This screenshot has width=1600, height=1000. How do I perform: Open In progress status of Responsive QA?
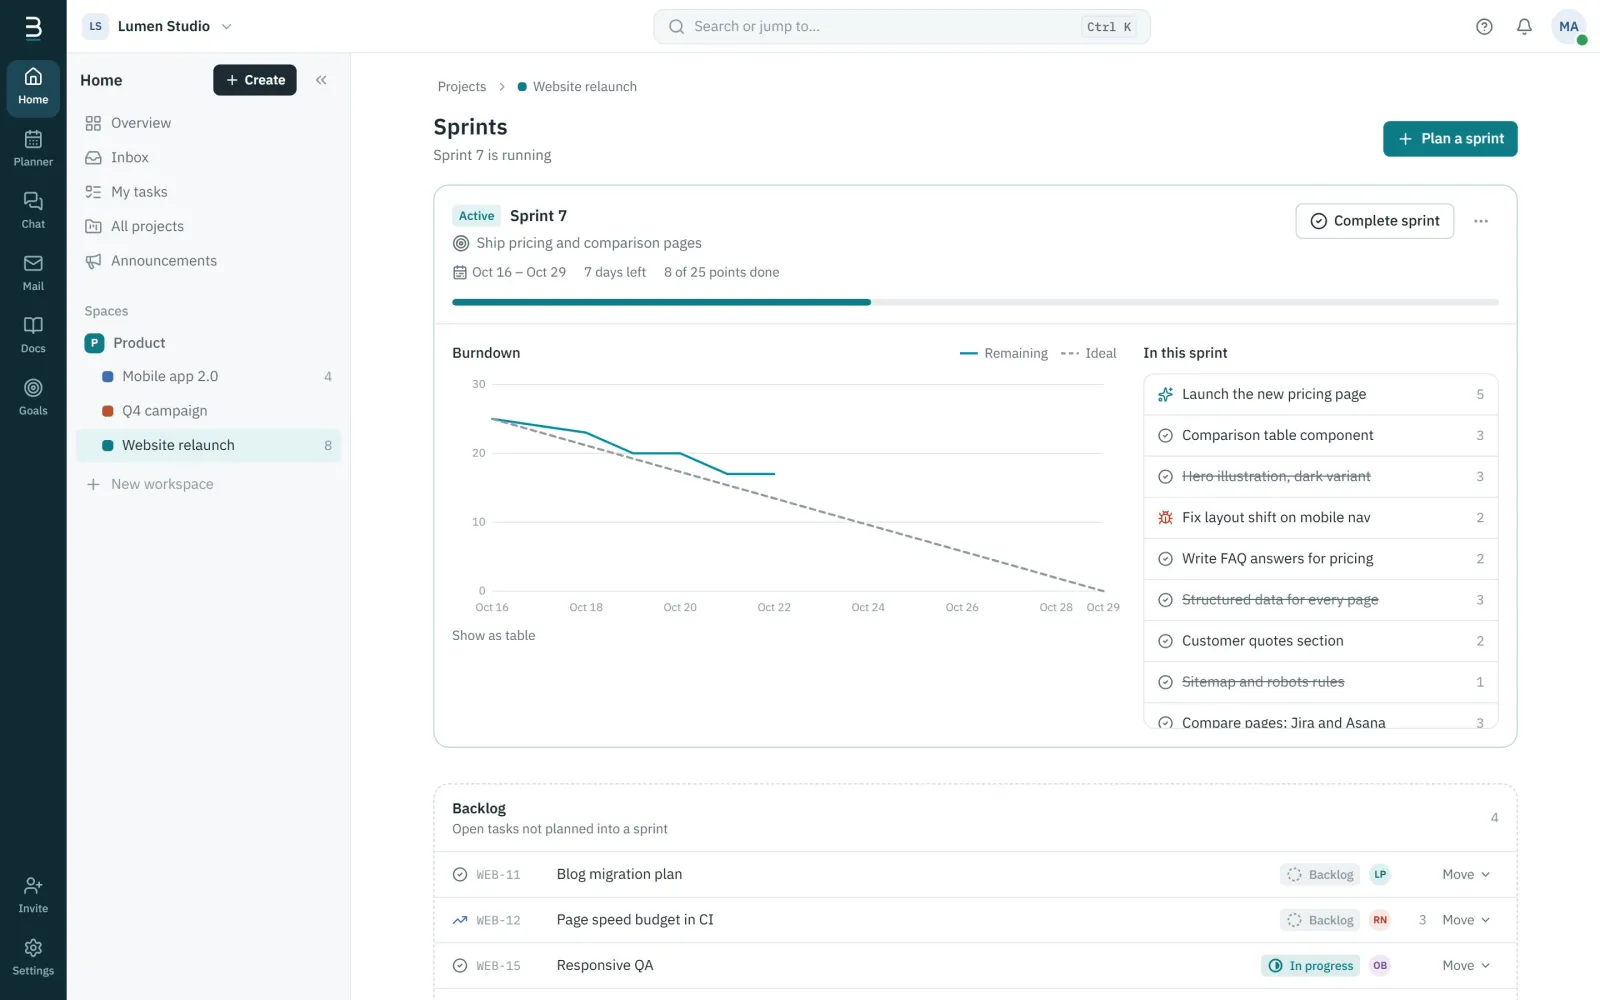point(1310,965)
